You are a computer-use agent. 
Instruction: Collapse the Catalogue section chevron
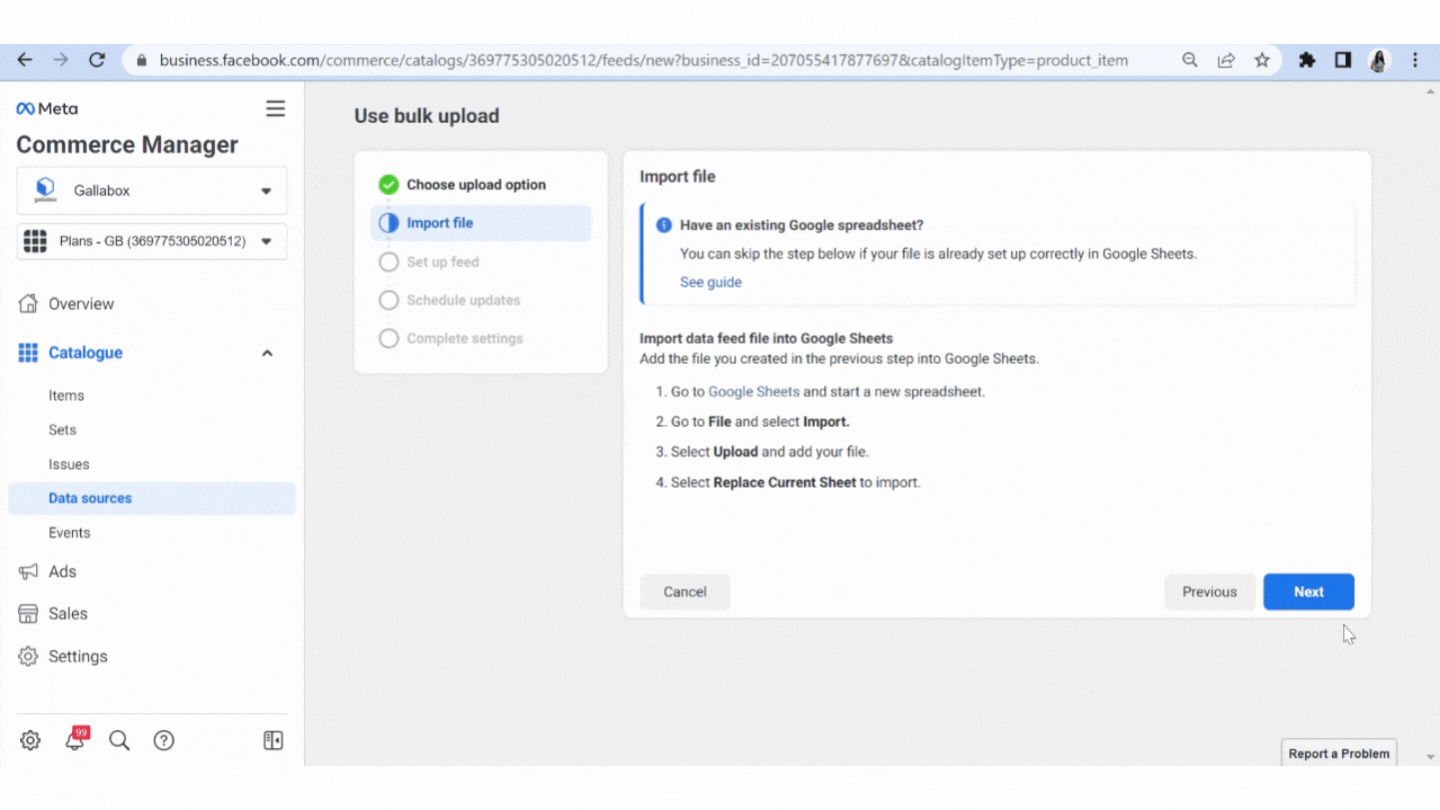[x=267, y=353]
